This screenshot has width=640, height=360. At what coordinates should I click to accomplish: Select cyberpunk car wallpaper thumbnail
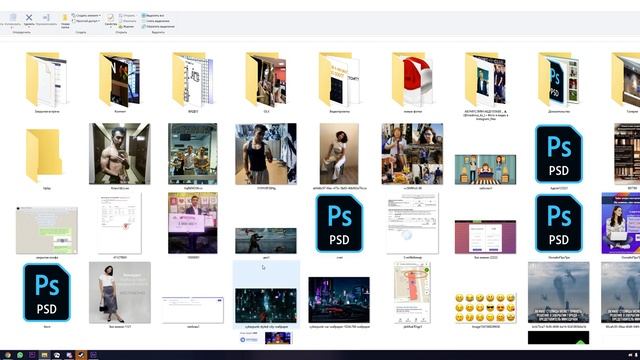click(x=339, y=300)
